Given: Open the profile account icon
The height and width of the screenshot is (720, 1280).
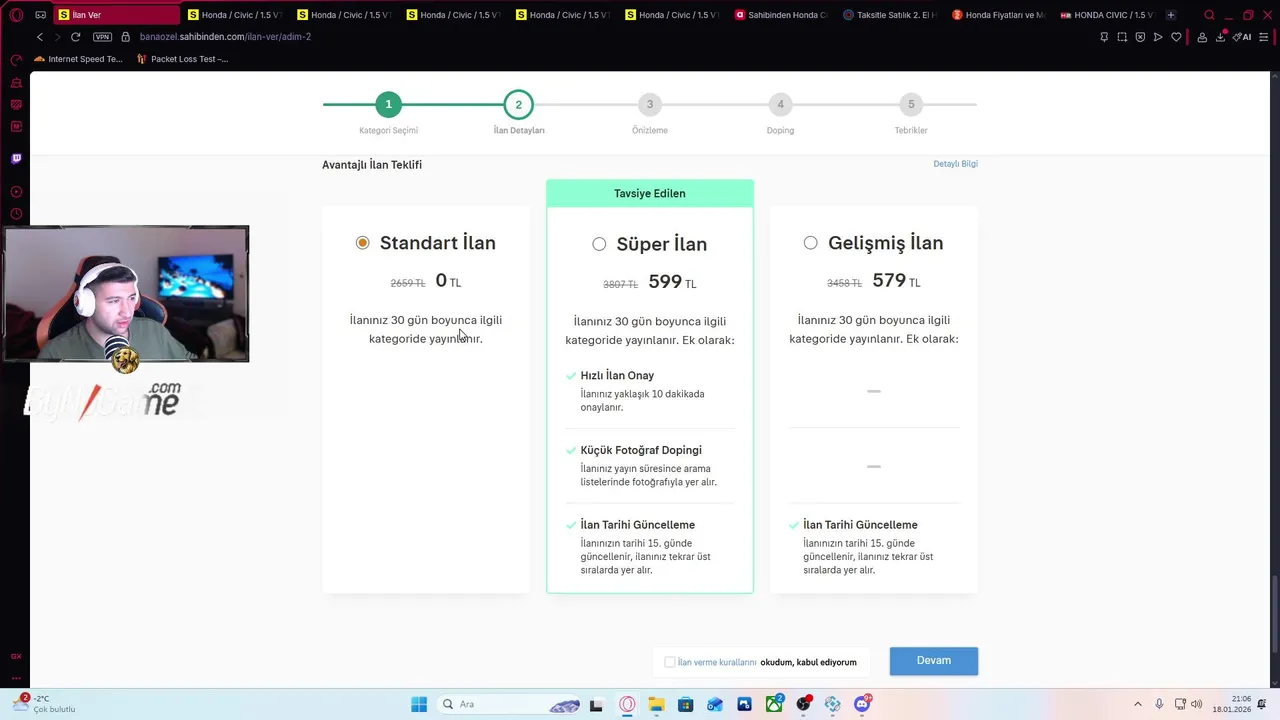Looking at the screenshot, I should 1202,37.
